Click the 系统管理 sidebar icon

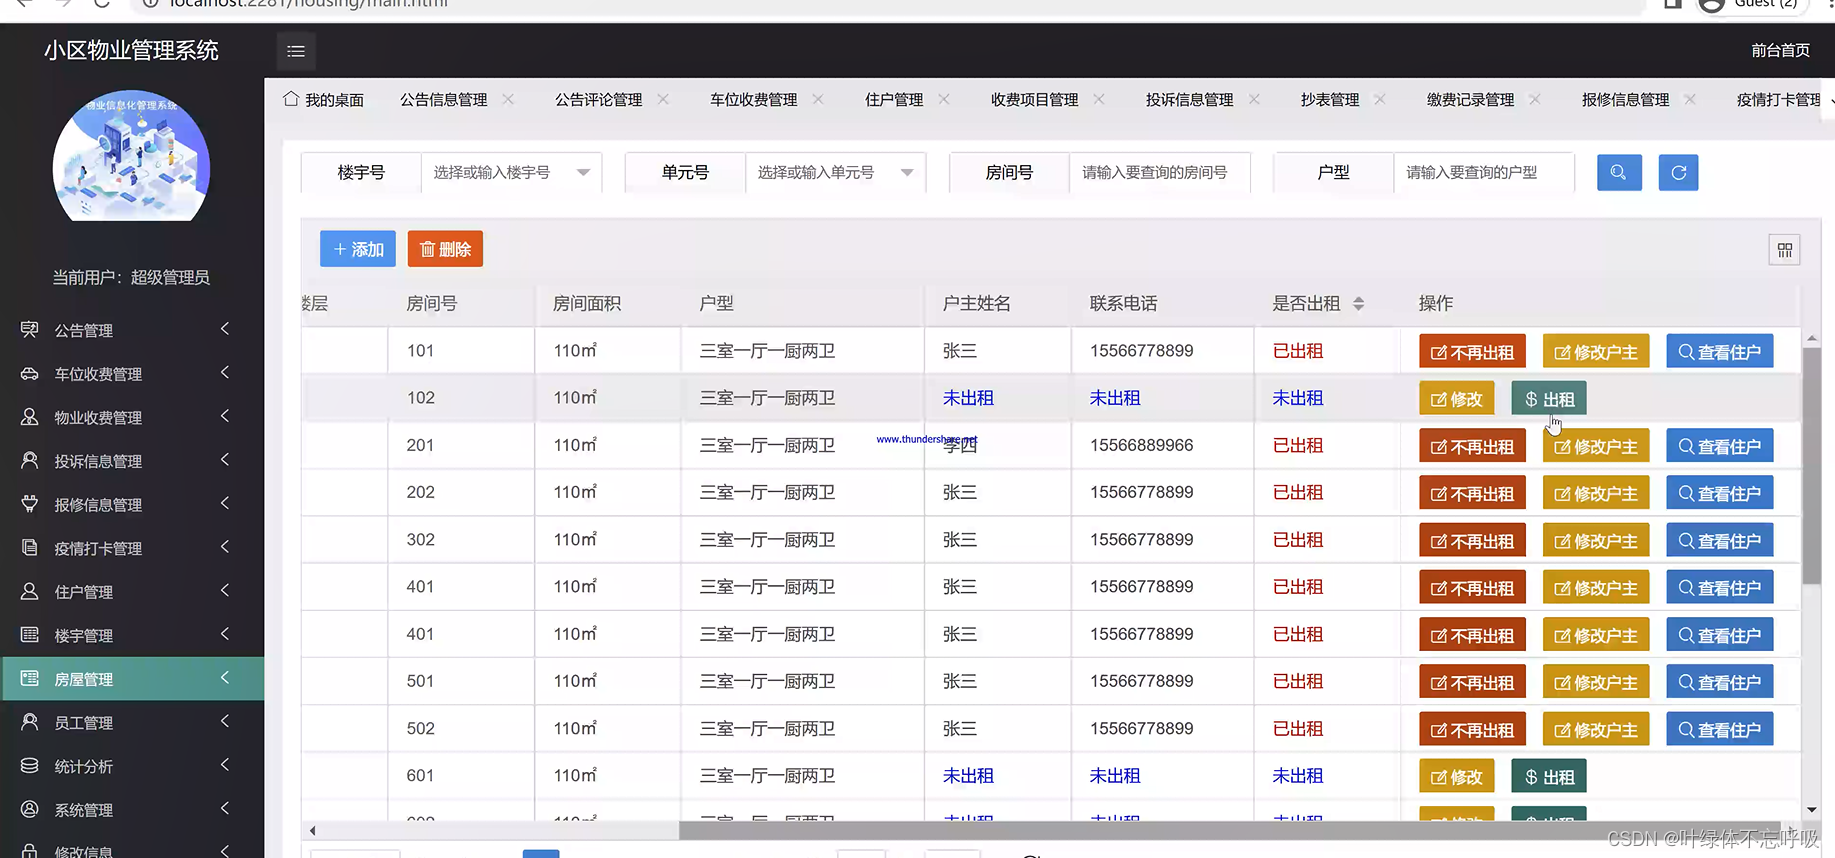[30, 809]
